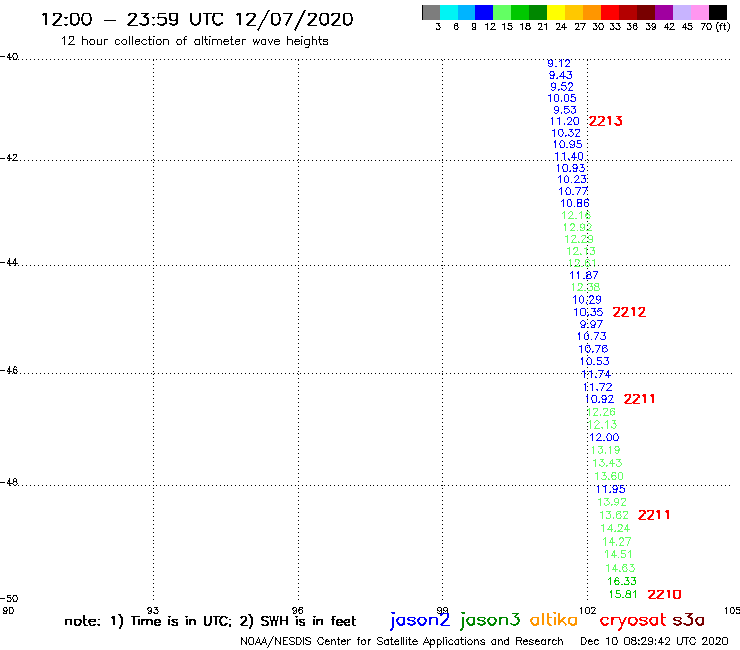Click the 10.76 wave height reading

(x=593, y=349)
